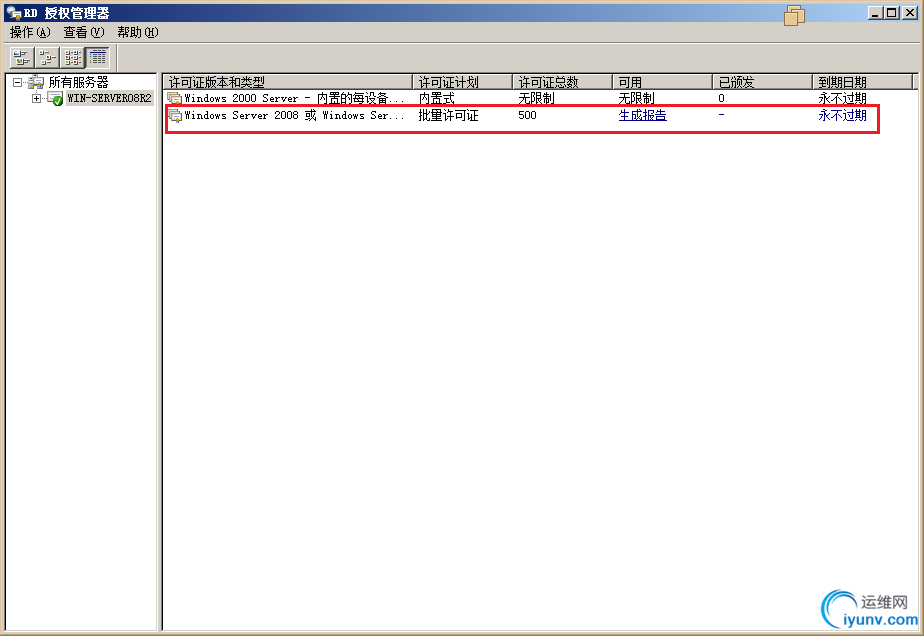Click 永不过期 in the Windows 2000 Server row
This screenshot has height=636, width=924.
(843, 98)
